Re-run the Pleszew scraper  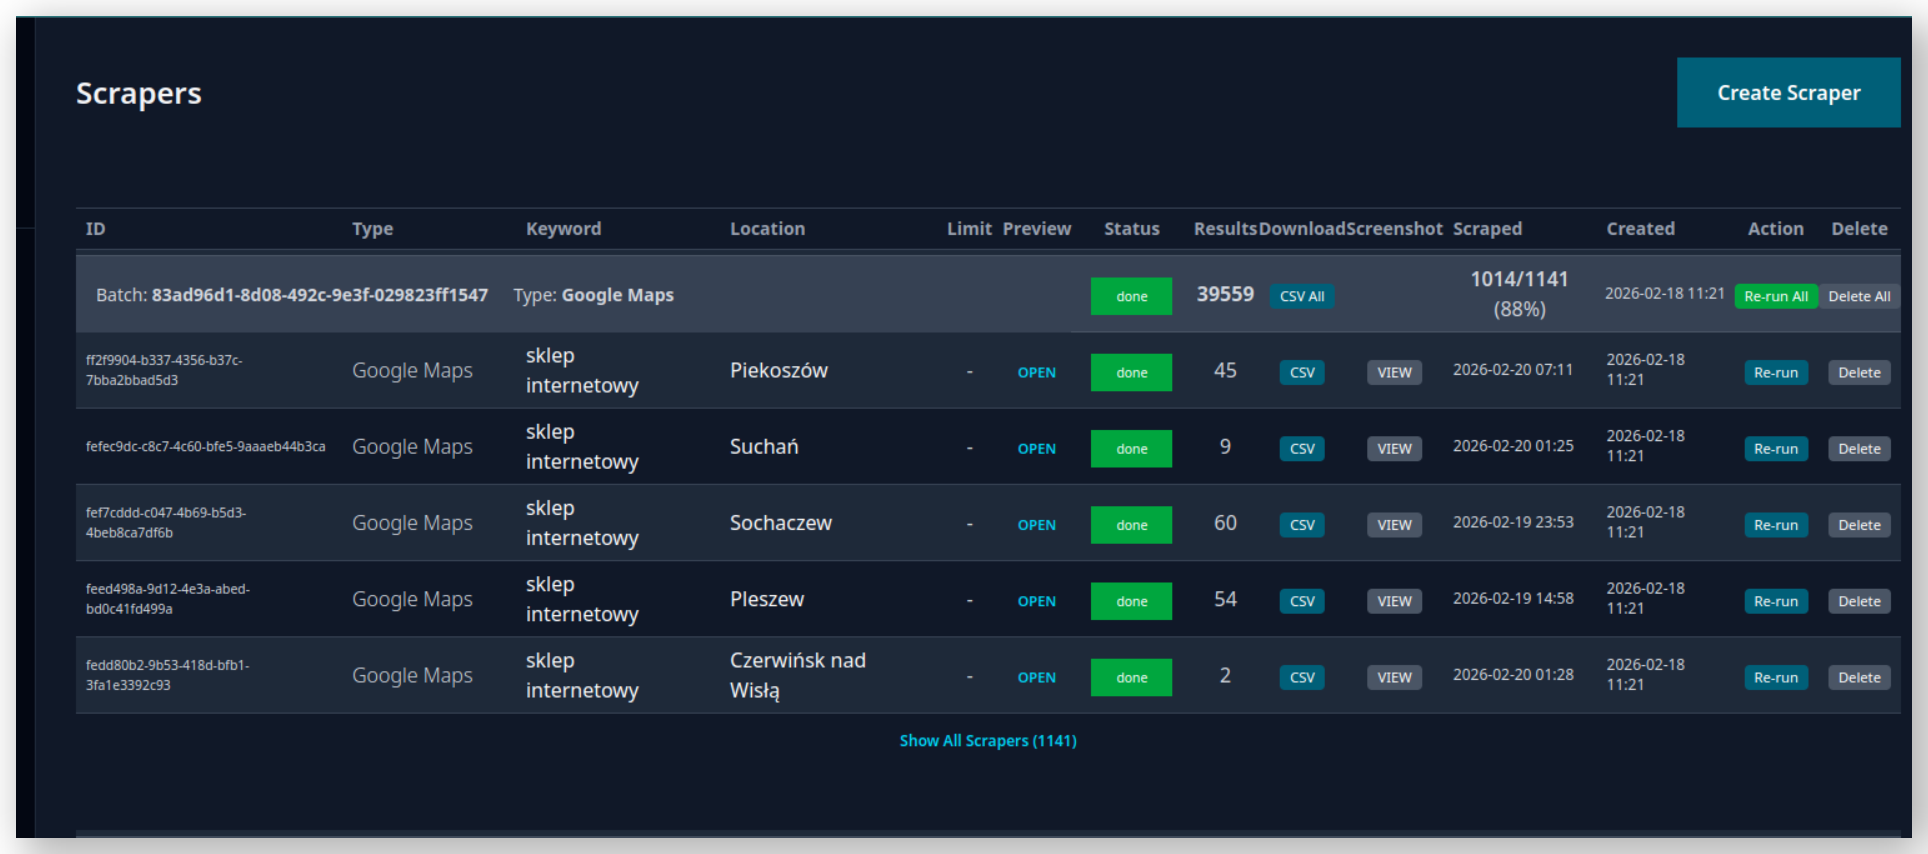click(x=1775, y=601)
